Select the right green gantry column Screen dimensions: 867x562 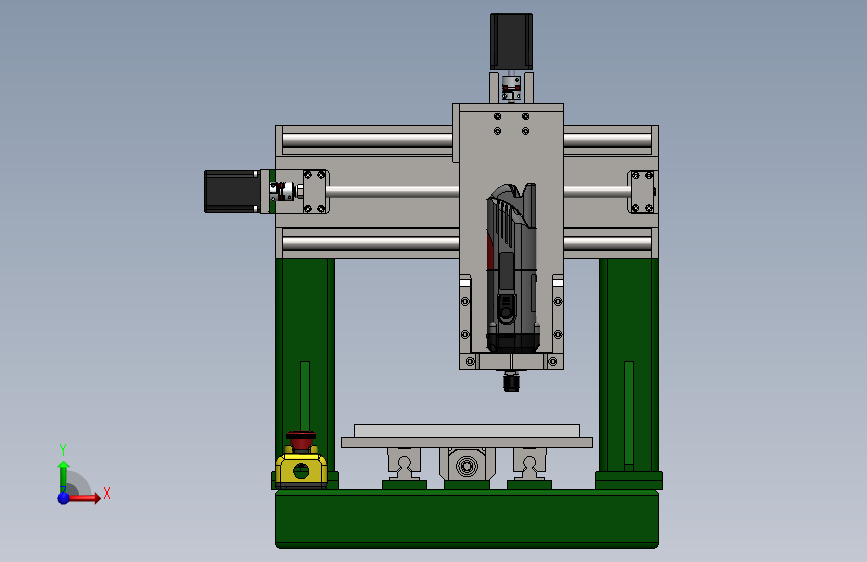629,365
